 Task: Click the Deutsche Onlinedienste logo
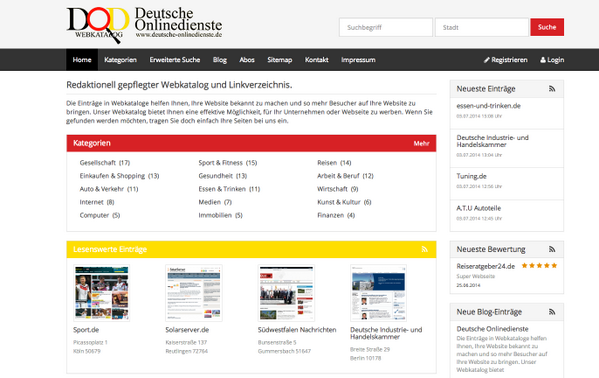(x=144, y=24)
